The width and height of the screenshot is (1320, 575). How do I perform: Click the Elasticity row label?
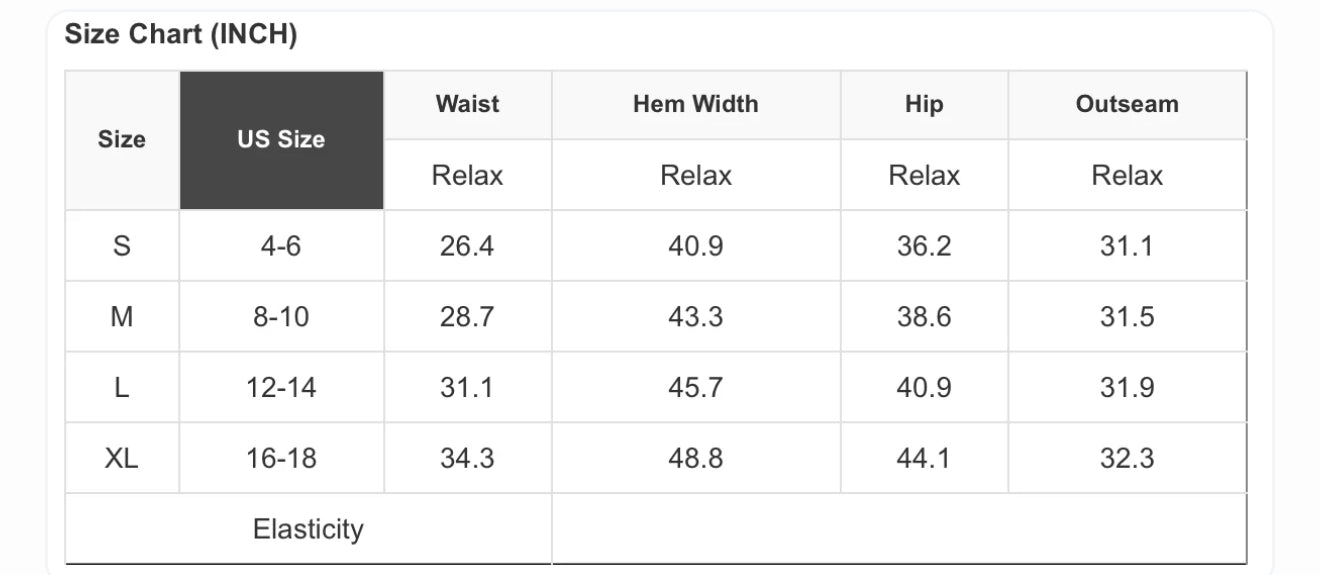pos(308,529)
